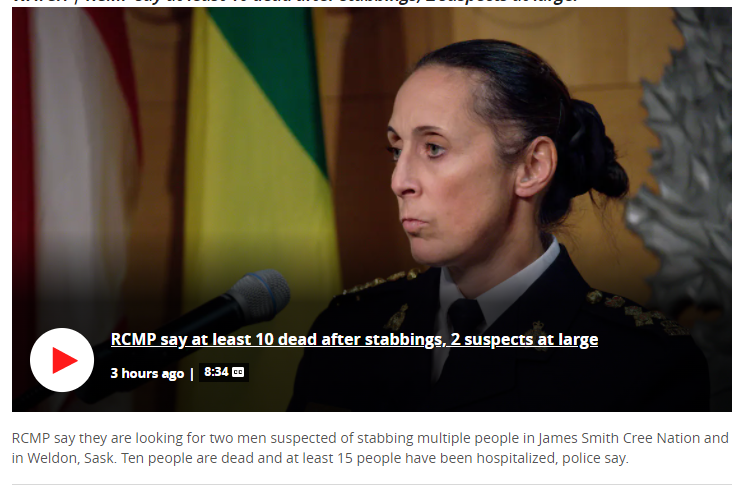Image resolution: width=743 pixels, height=487 pixels.
Task: Click the red triangle inside the play circle
Action: (x=64, y=360)
